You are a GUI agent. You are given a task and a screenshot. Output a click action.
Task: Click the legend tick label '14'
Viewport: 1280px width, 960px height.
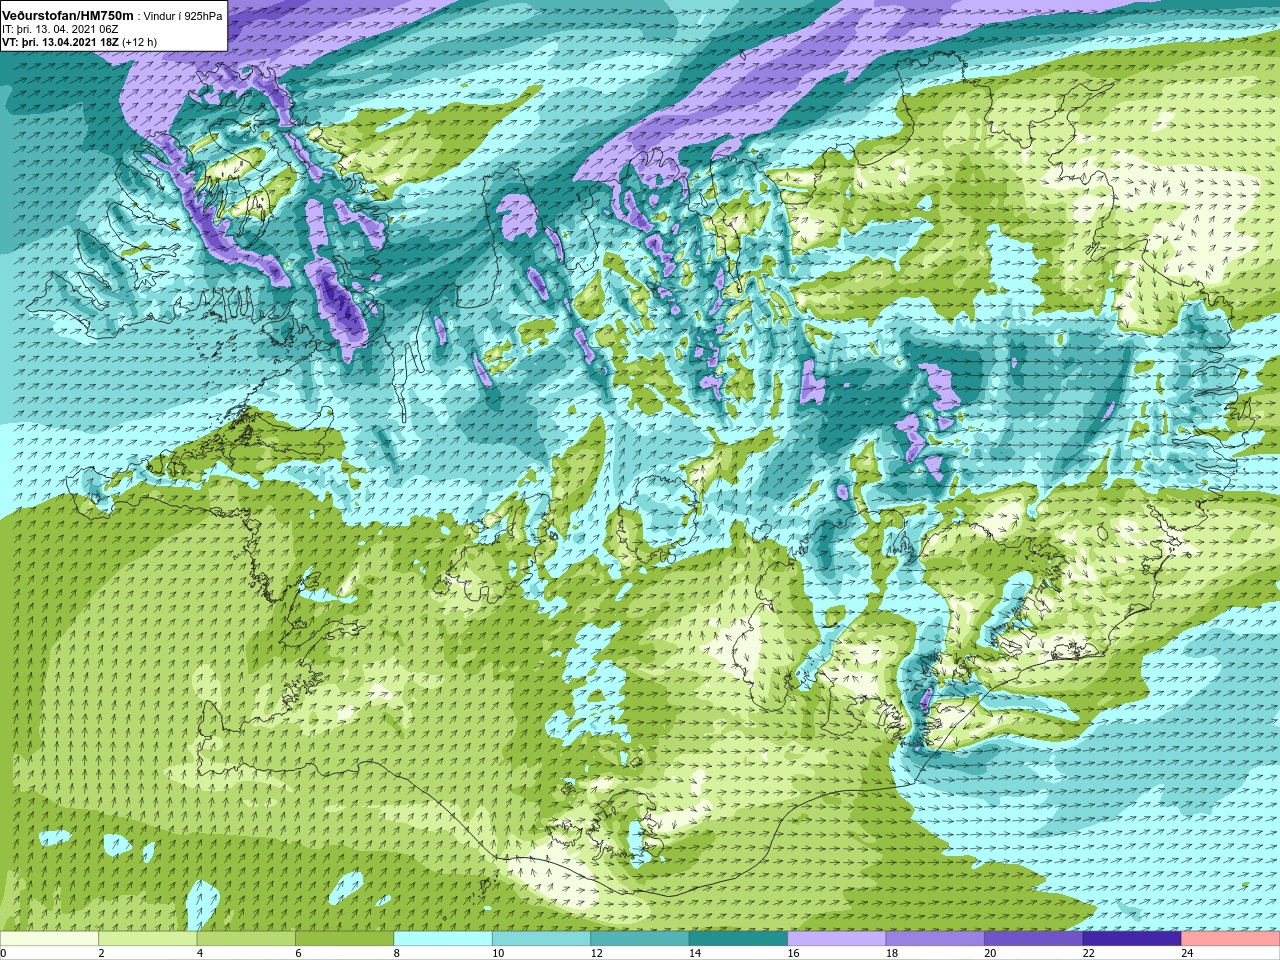pos(695,953)
